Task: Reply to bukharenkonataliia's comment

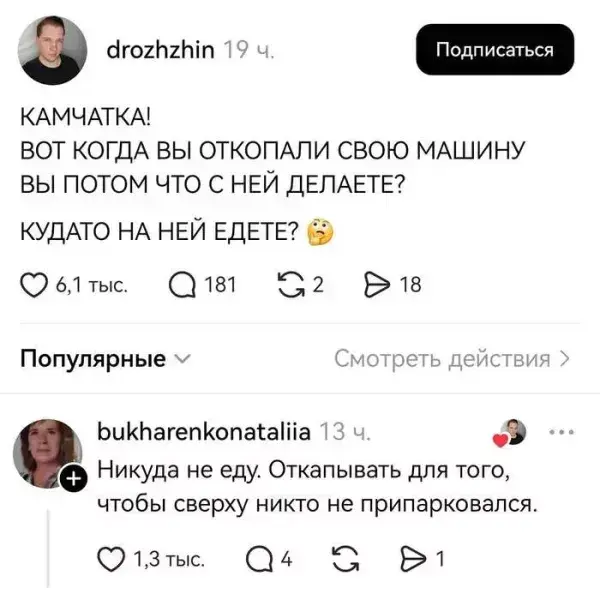Action: (258, 560)
